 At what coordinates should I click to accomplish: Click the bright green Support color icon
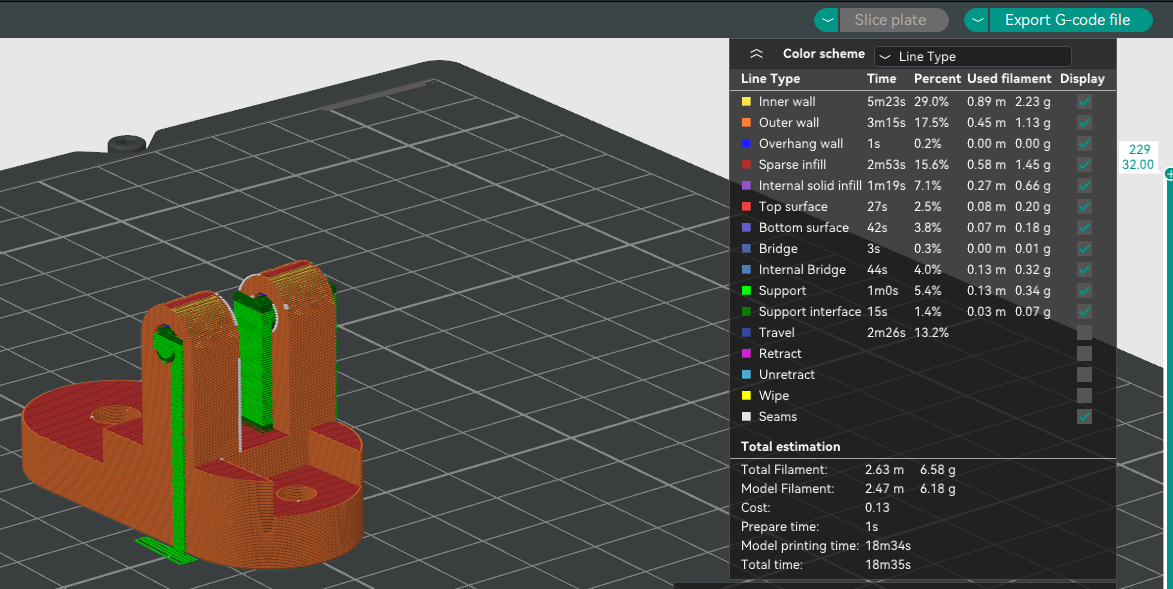point(746,291)
